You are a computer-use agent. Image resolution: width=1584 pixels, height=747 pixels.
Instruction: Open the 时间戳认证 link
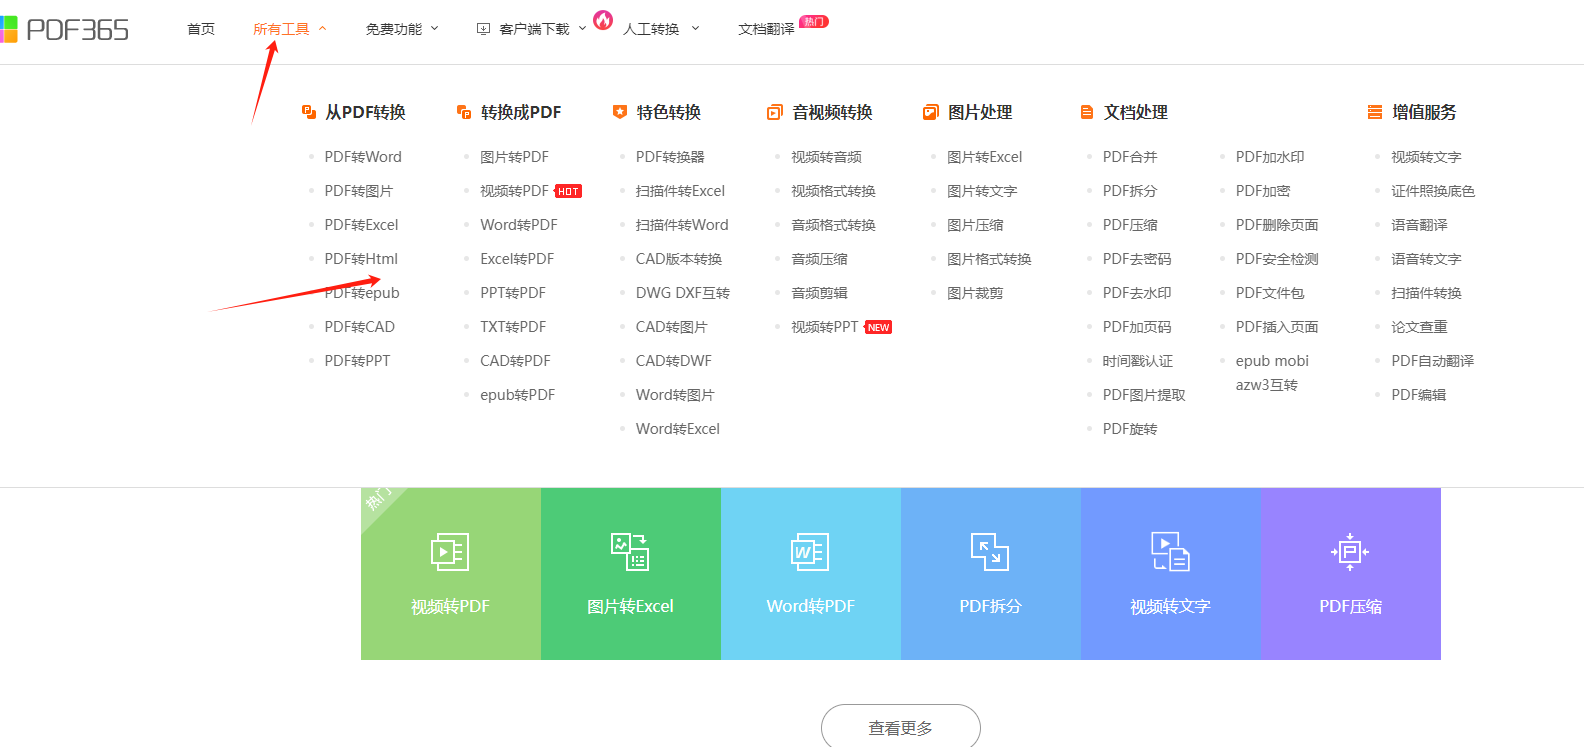tap(1138, 361)
